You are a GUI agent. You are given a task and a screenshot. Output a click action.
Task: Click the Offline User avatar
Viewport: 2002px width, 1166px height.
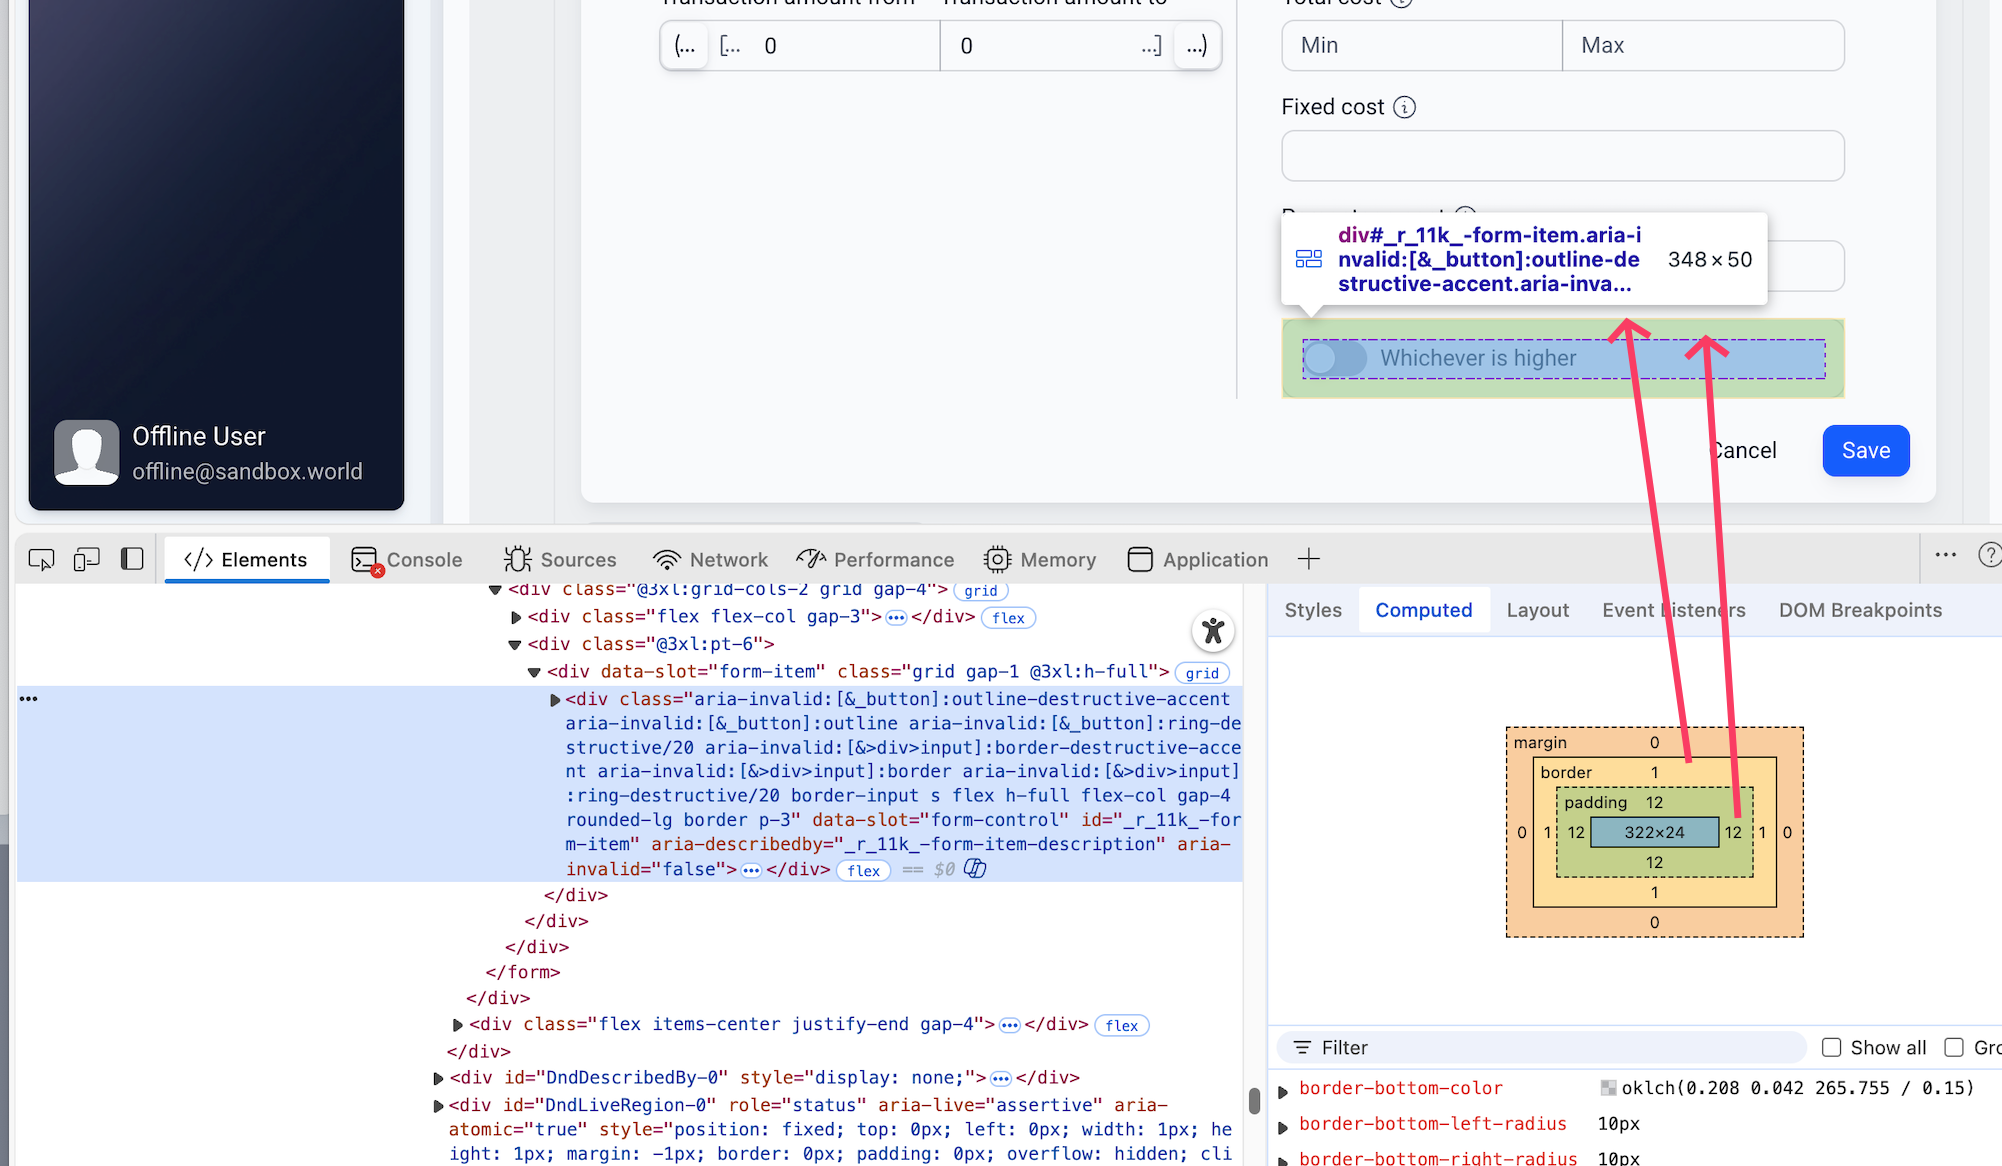click(x=87, y=452)
